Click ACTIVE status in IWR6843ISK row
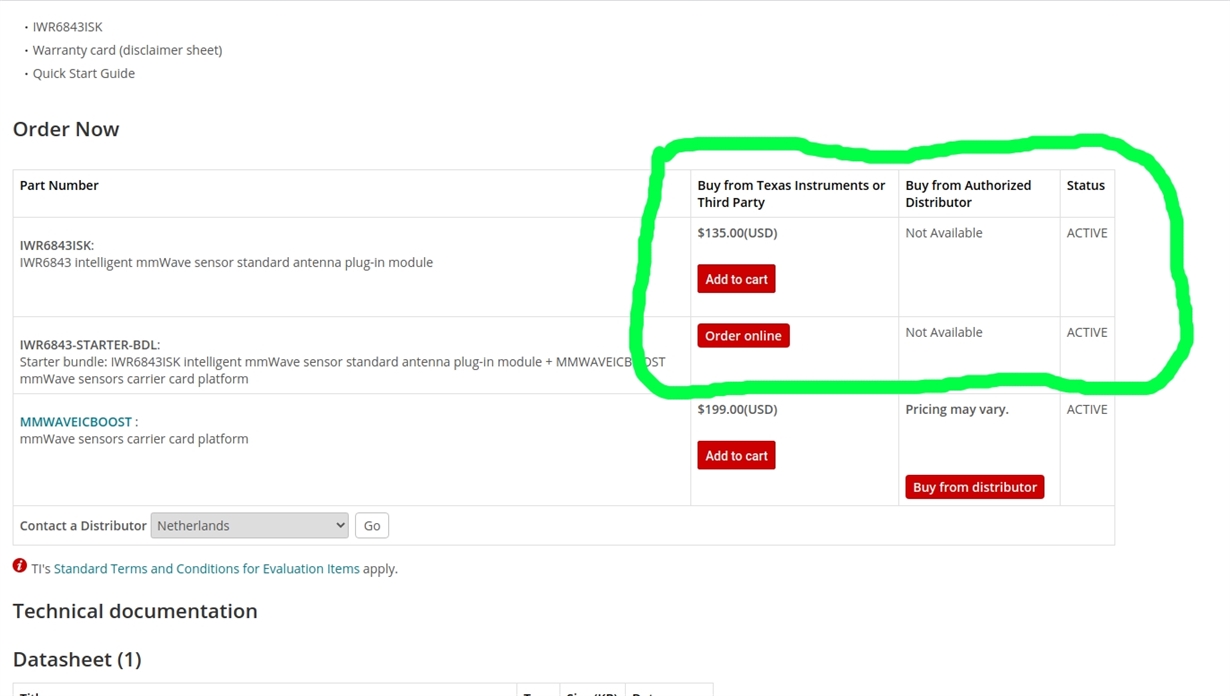Image resolution: width=1230 pixels, height=696 pixels. 1087,233
